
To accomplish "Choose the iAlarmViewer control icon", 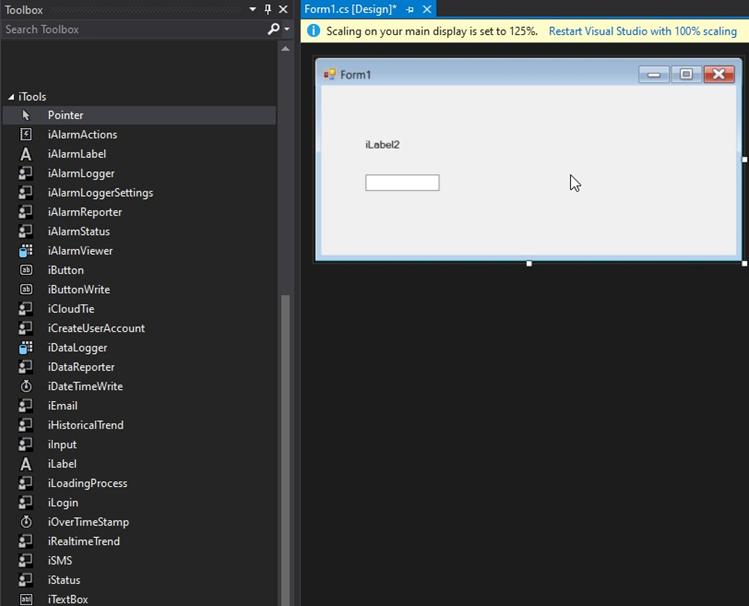I will coord(26,251).
